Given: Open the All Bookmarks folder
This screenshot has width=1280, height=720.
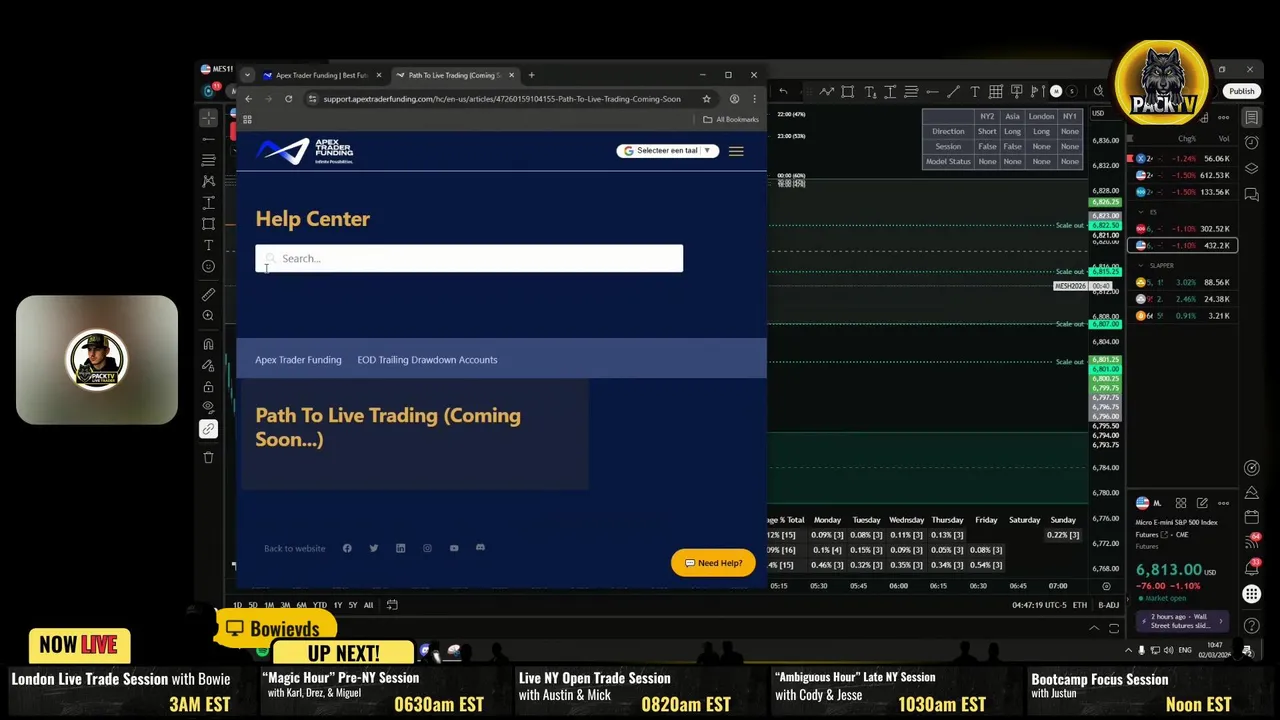Looking at the screenshot, I should tap(731, 119).
